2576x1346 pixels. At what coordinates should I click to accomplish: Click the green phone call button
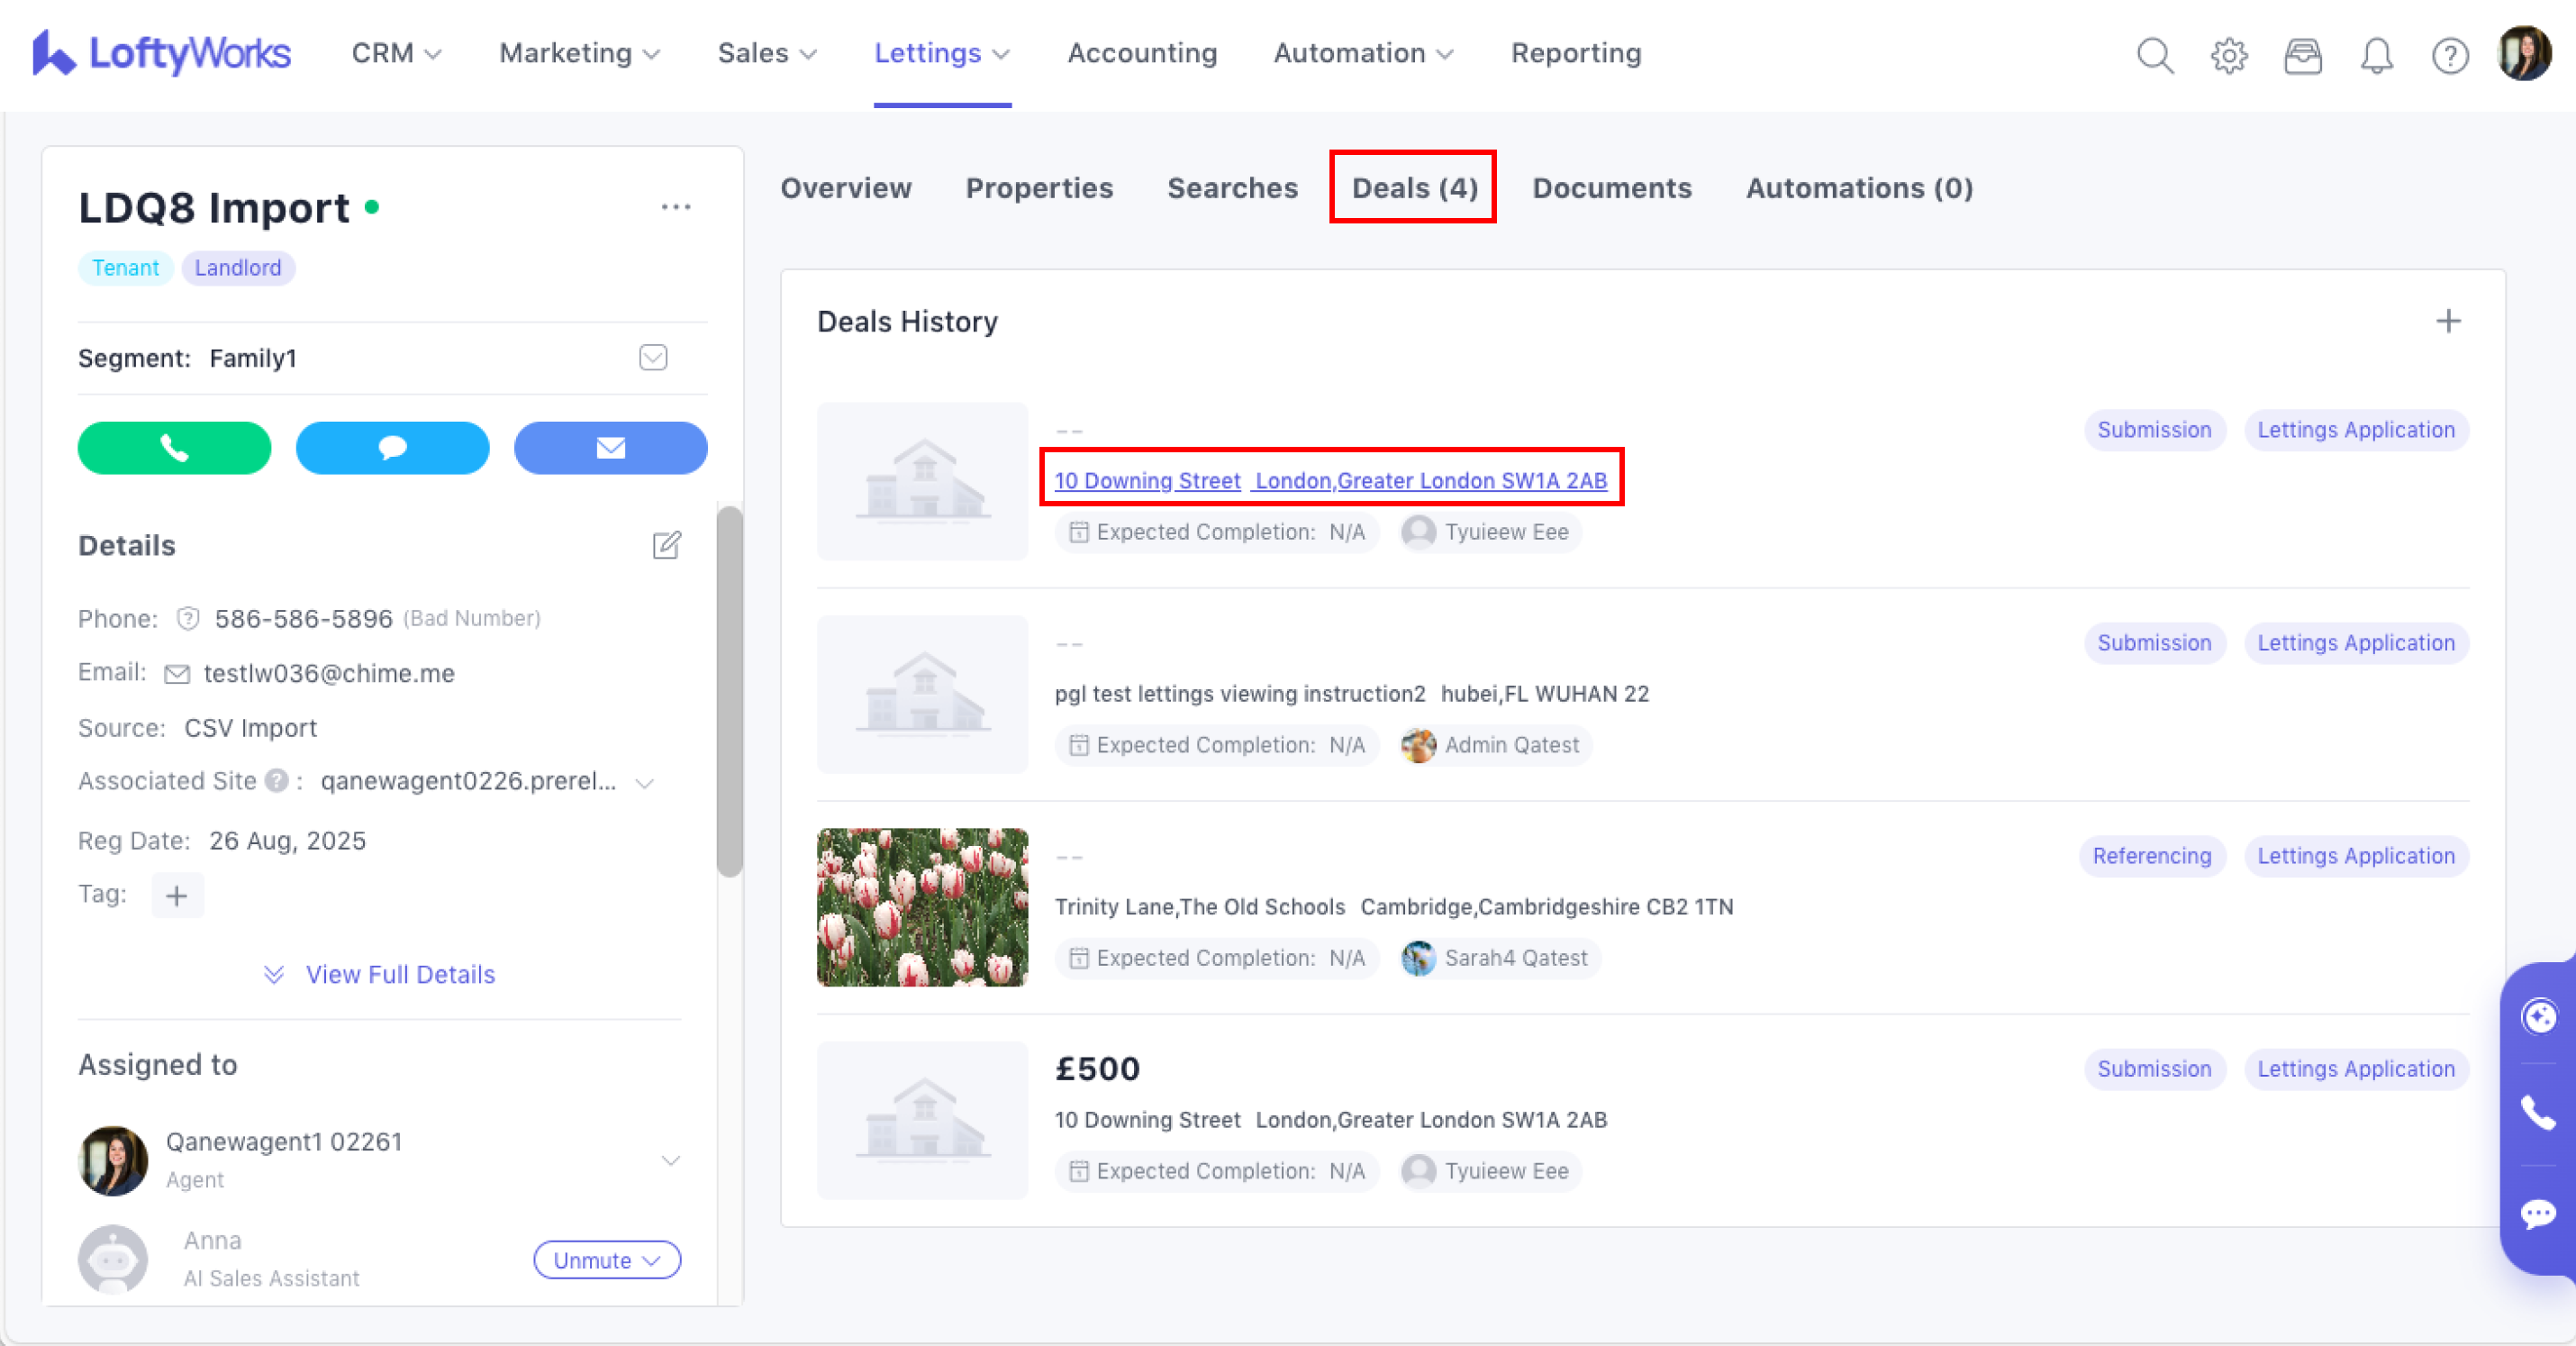click(174, 448)
